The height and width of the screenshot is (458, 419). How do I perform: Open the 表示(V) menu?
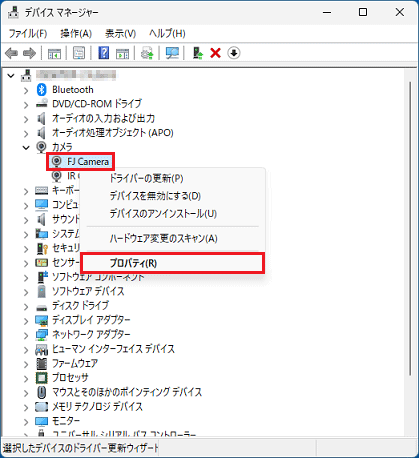121,33
